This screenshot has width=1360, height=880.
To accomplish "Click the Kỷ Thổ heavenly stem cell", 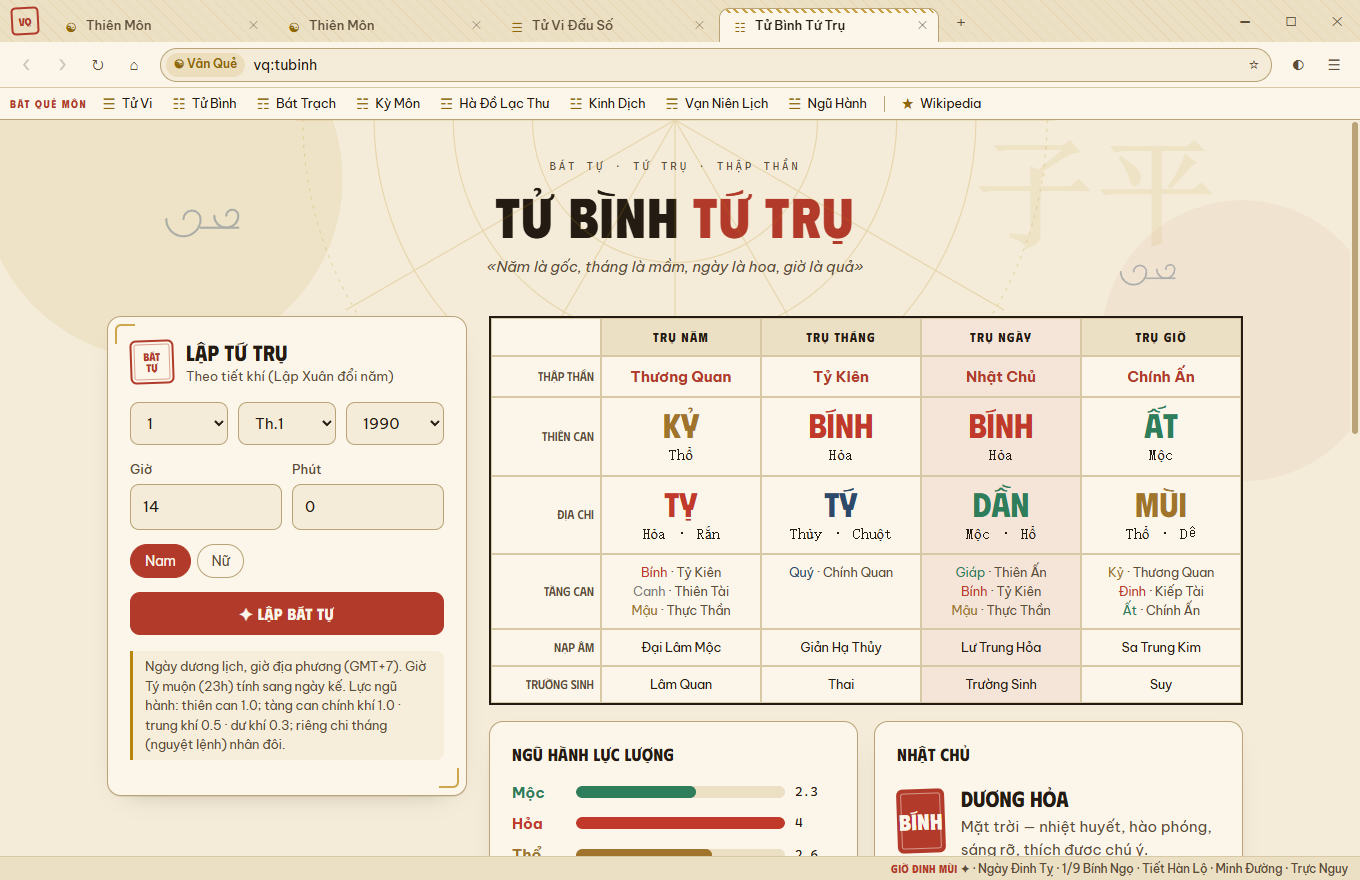I will point(681,437).
